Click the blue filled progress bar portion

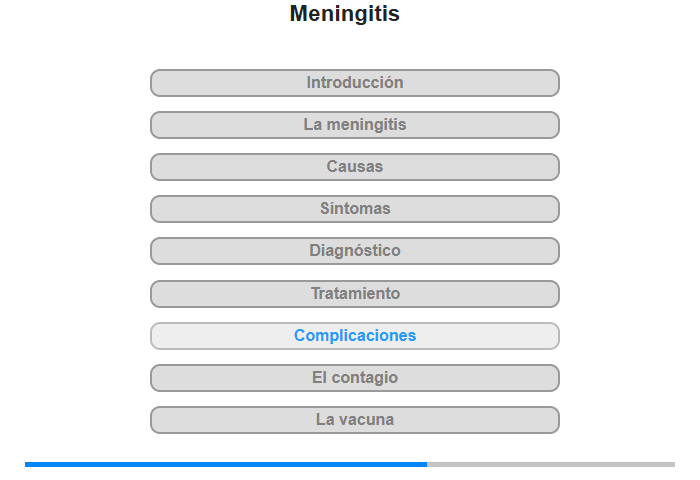[x=226, y=464]
